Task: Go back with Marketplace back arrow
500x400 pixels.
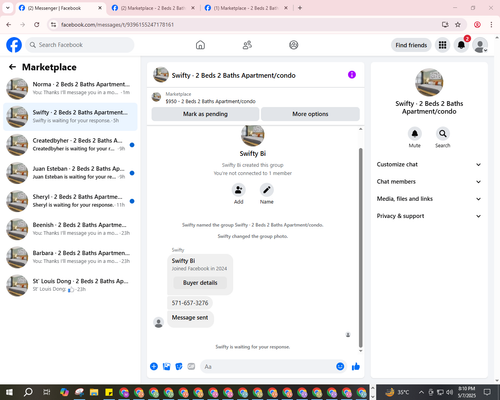Action: click(x=12, y=67)
